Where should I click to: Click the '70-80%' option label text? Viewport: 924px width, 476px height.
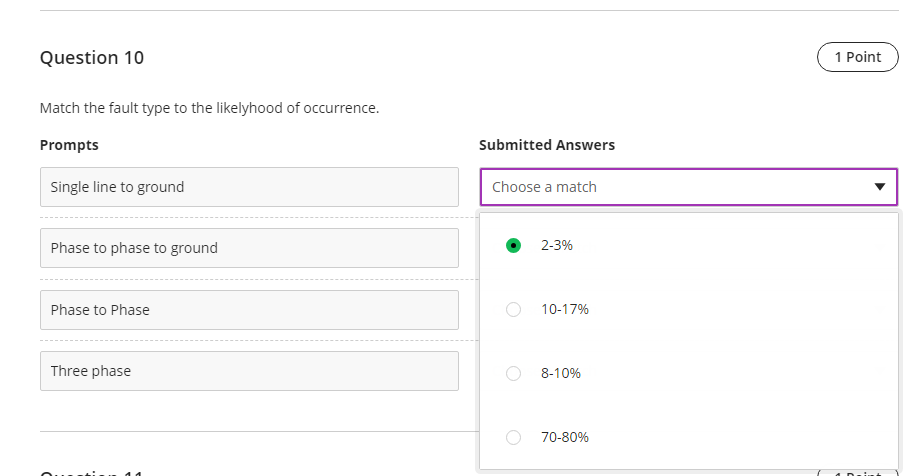tap(565, 437)
